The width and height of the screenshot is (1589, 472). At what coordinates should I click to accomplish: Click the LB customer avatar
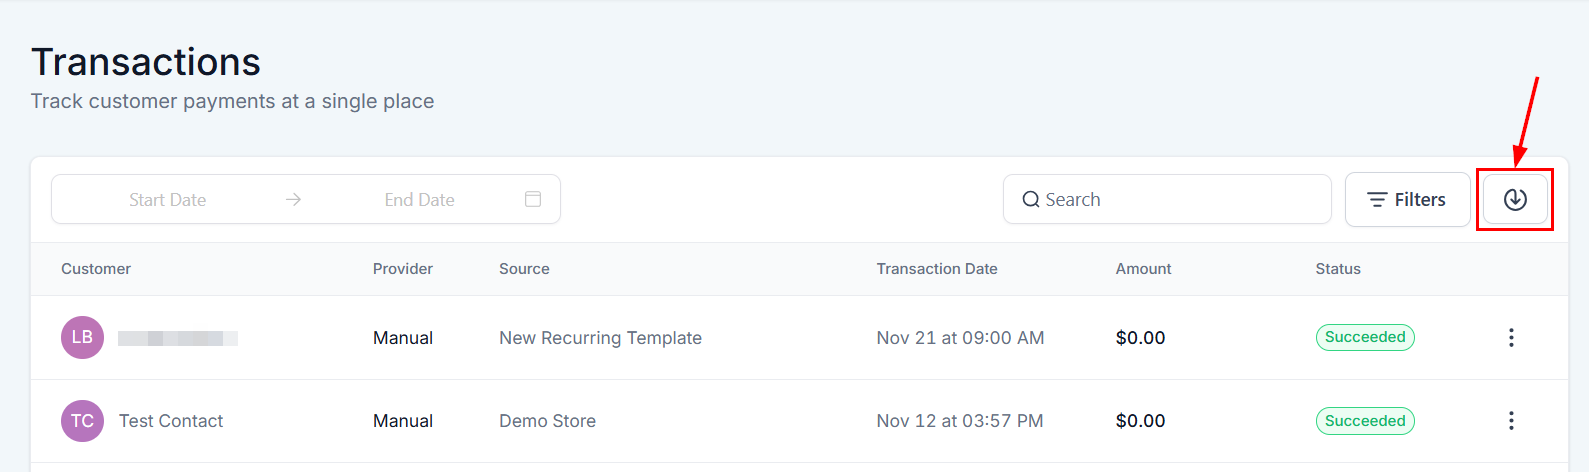[x=82, y=338]
